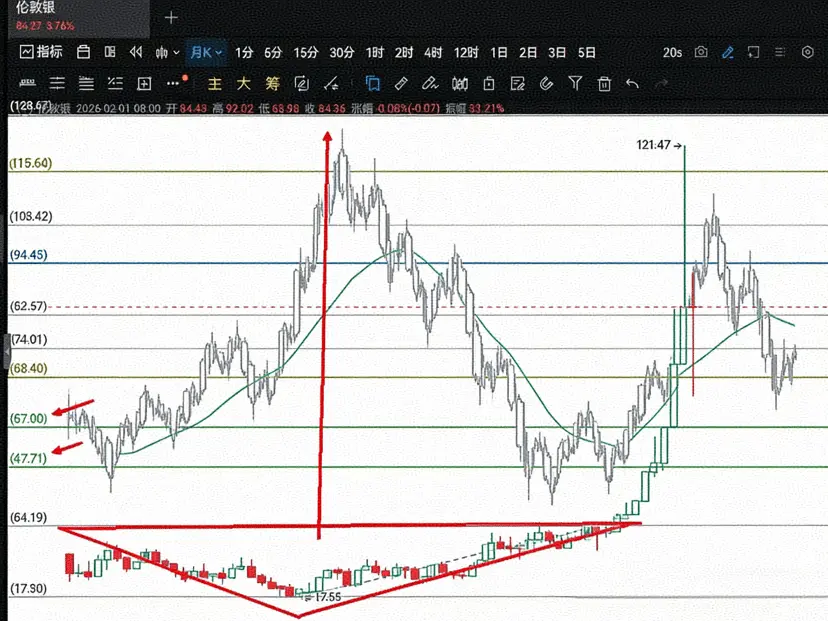Take a chart snapshot with camera icon
The width and height of the screenshot is (828, 621).
click(x=701, y=52)
